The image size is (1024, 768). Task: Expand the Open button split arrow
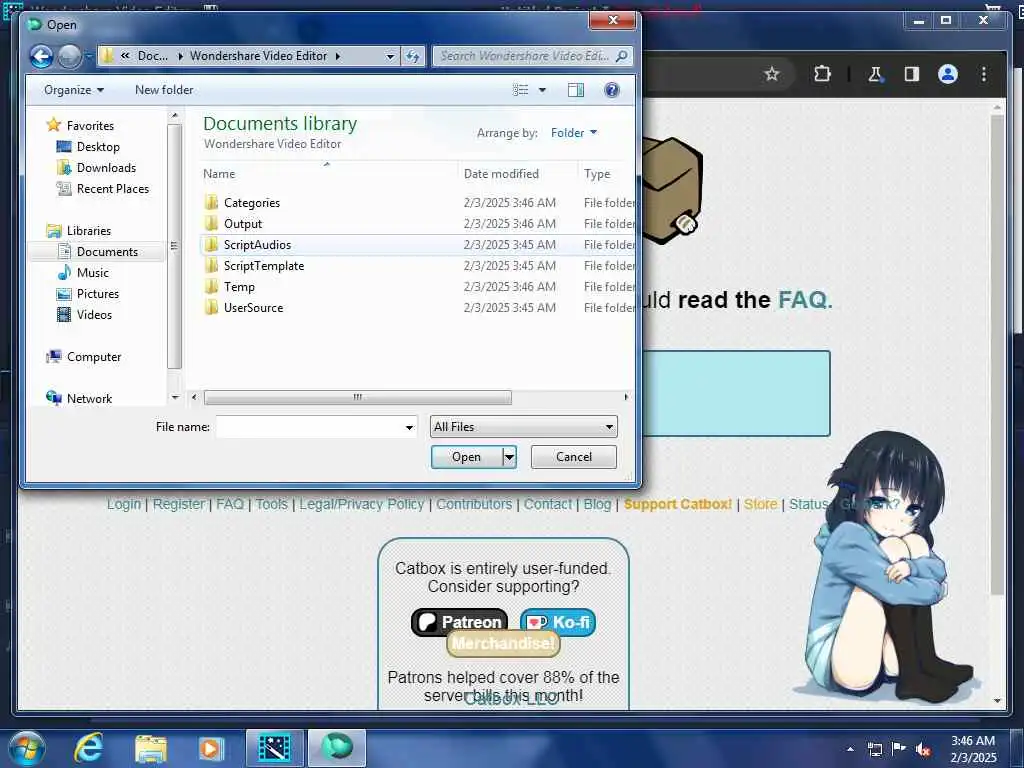(509, 457)
